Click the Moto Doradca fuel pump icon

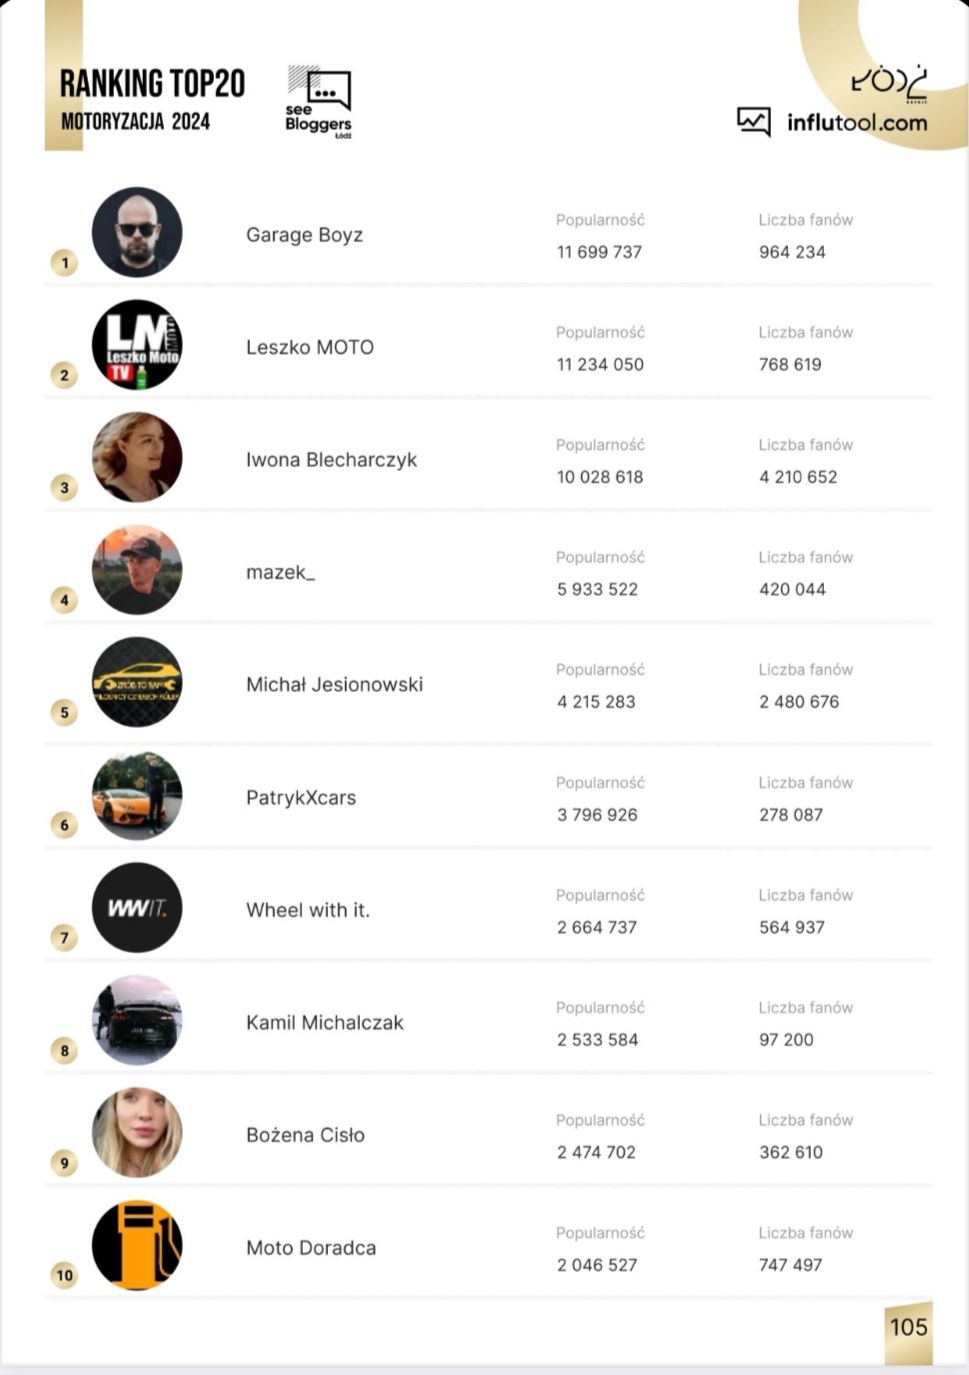[x=137, y=1245]
